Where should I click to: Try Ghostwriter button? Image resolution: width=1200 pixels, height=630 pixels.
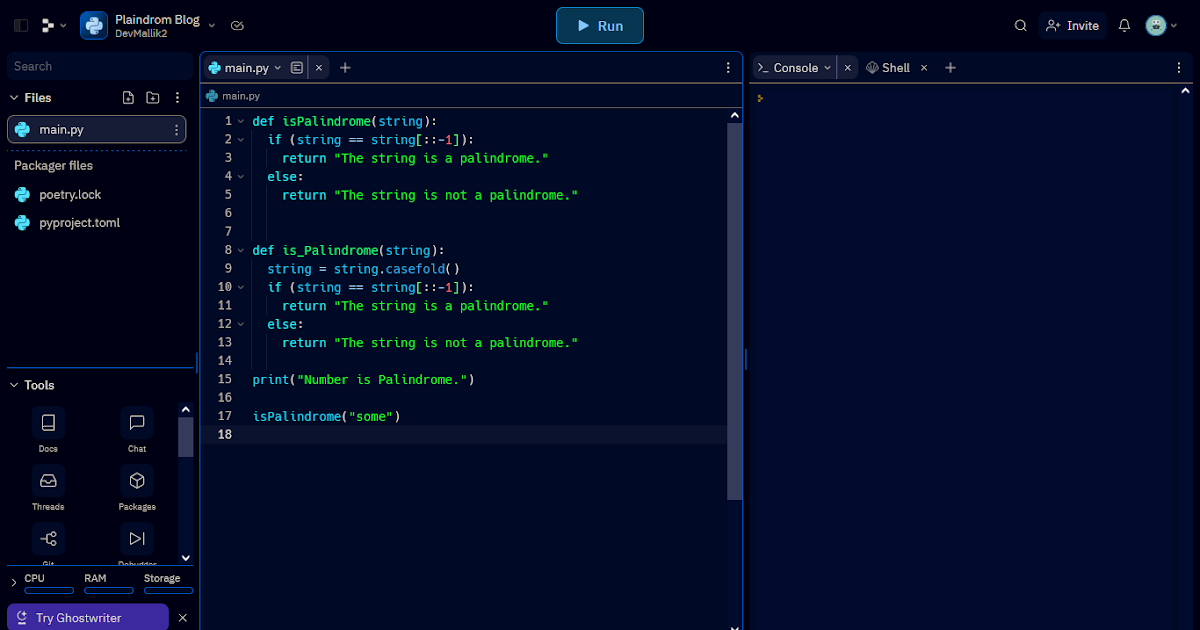pyautogui.click(x=88, y=618)
